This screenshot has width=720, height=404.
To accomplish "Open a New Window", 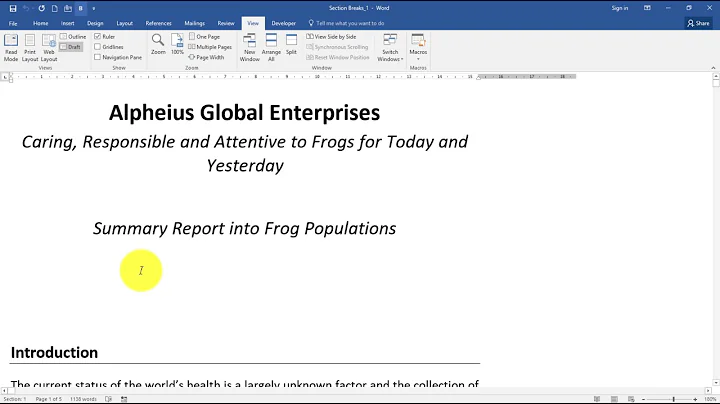I will 249,47.
